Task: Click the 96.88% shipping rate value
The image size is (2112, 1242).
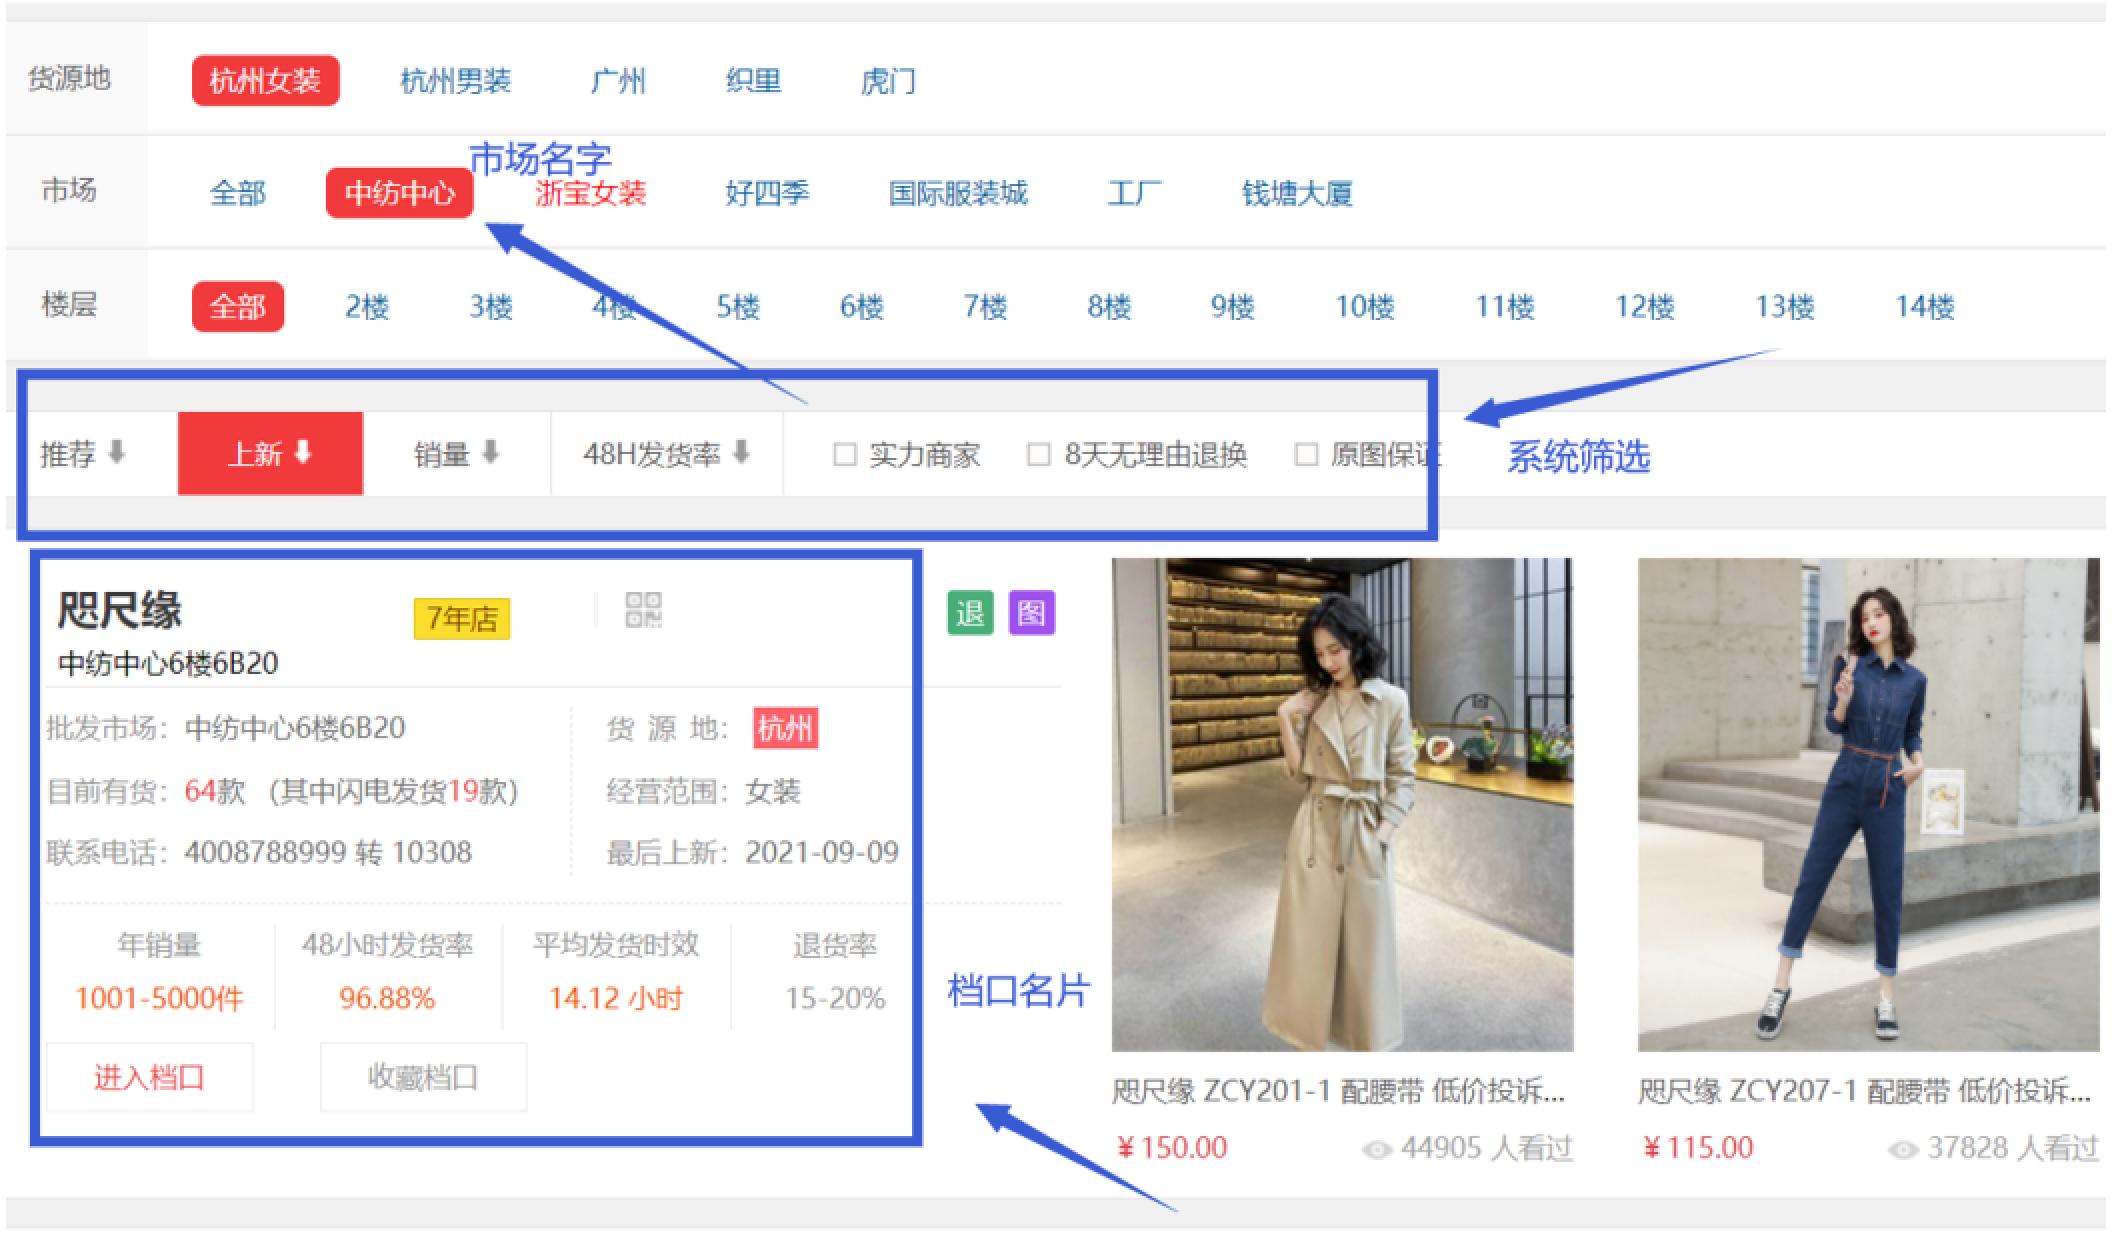Action: [x=387, y=998]
